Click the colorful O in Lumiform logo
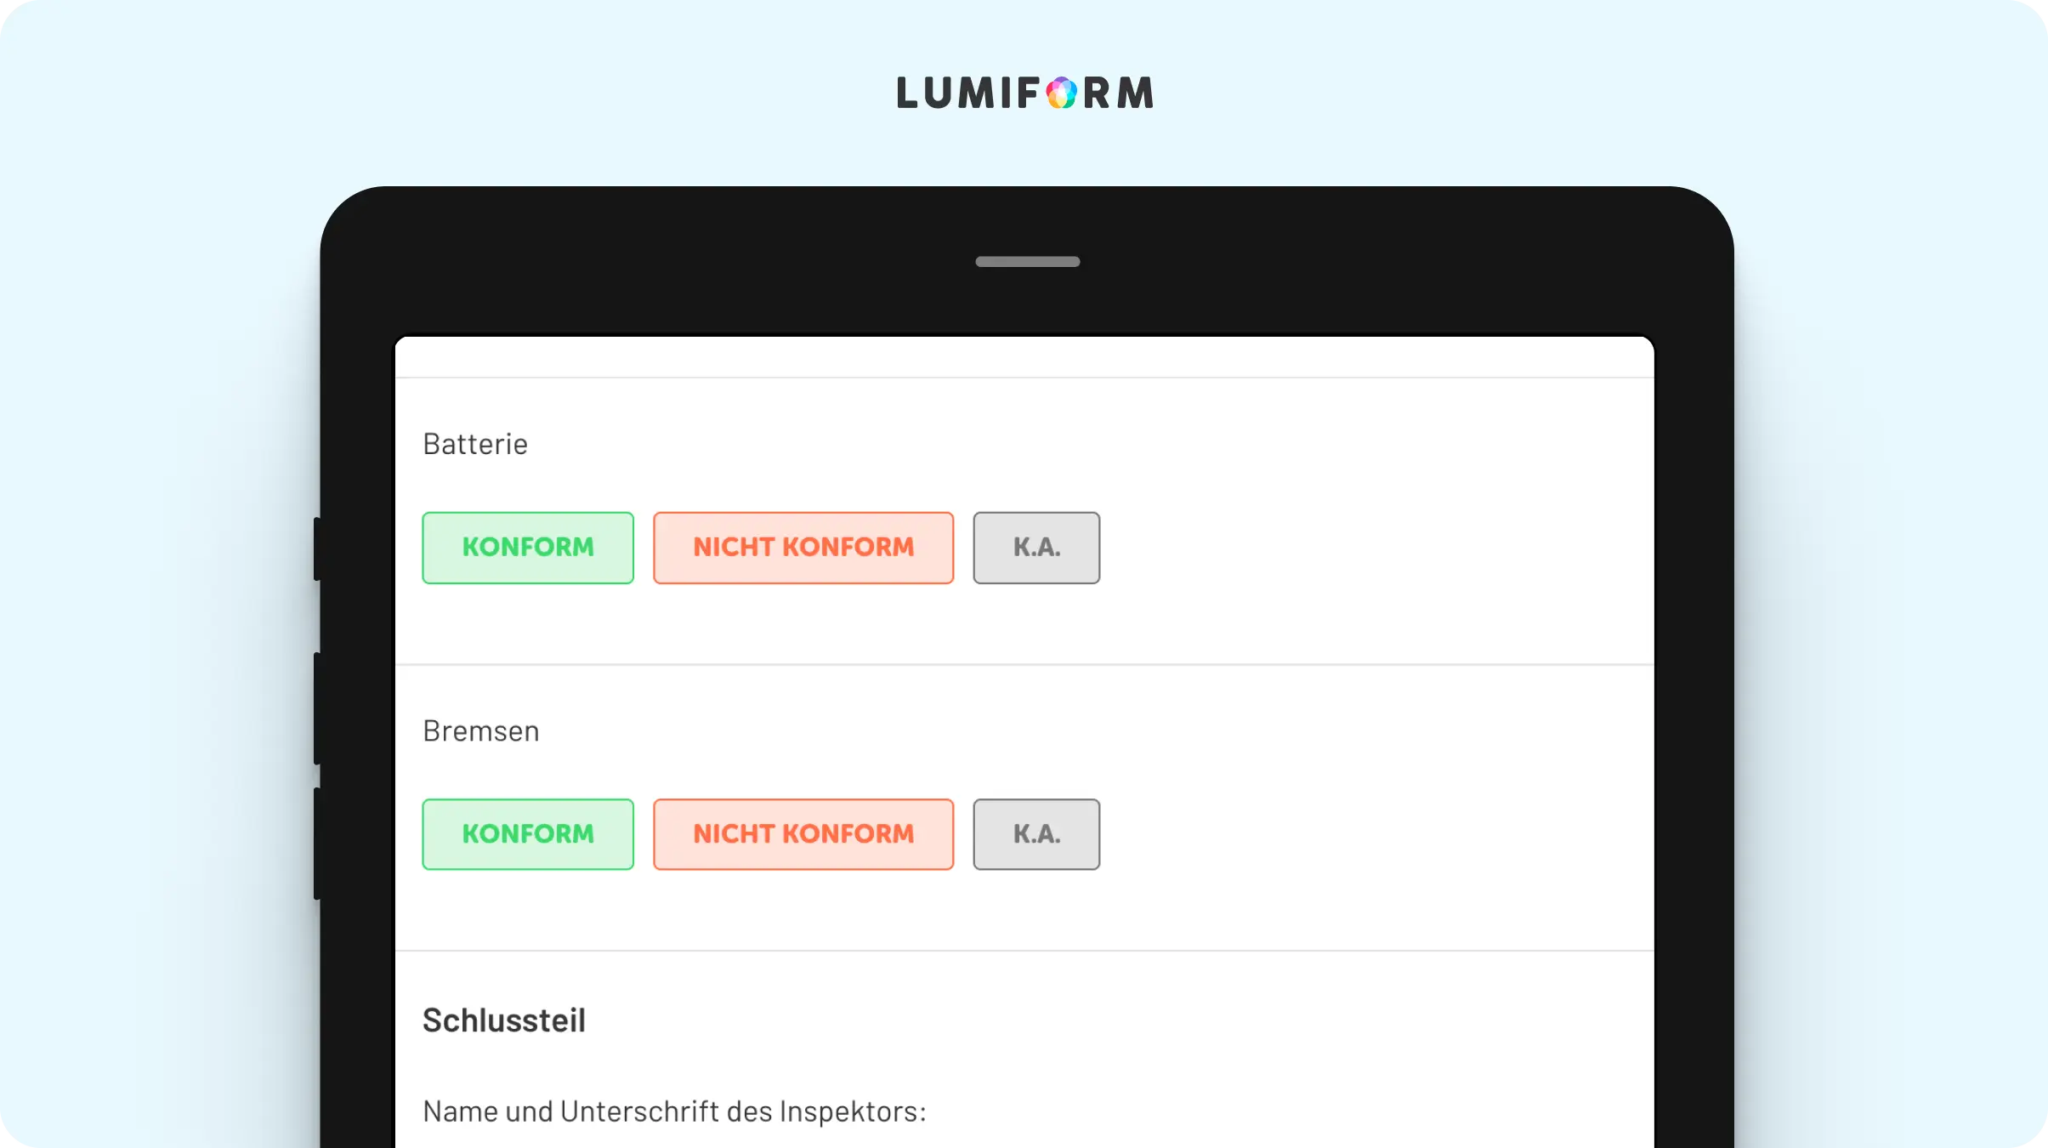 (x=1062, y=93)
